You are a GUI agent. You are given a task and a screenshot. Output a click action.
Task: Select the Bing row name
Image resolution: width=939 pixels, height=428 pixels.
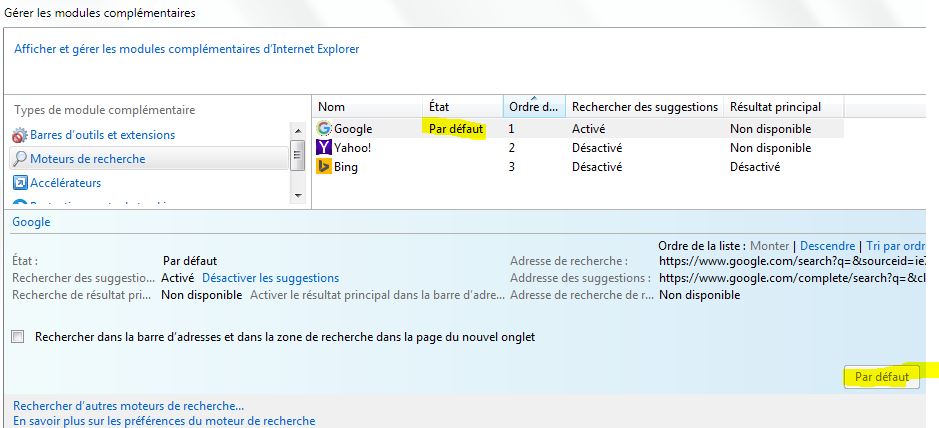(346, 167)
